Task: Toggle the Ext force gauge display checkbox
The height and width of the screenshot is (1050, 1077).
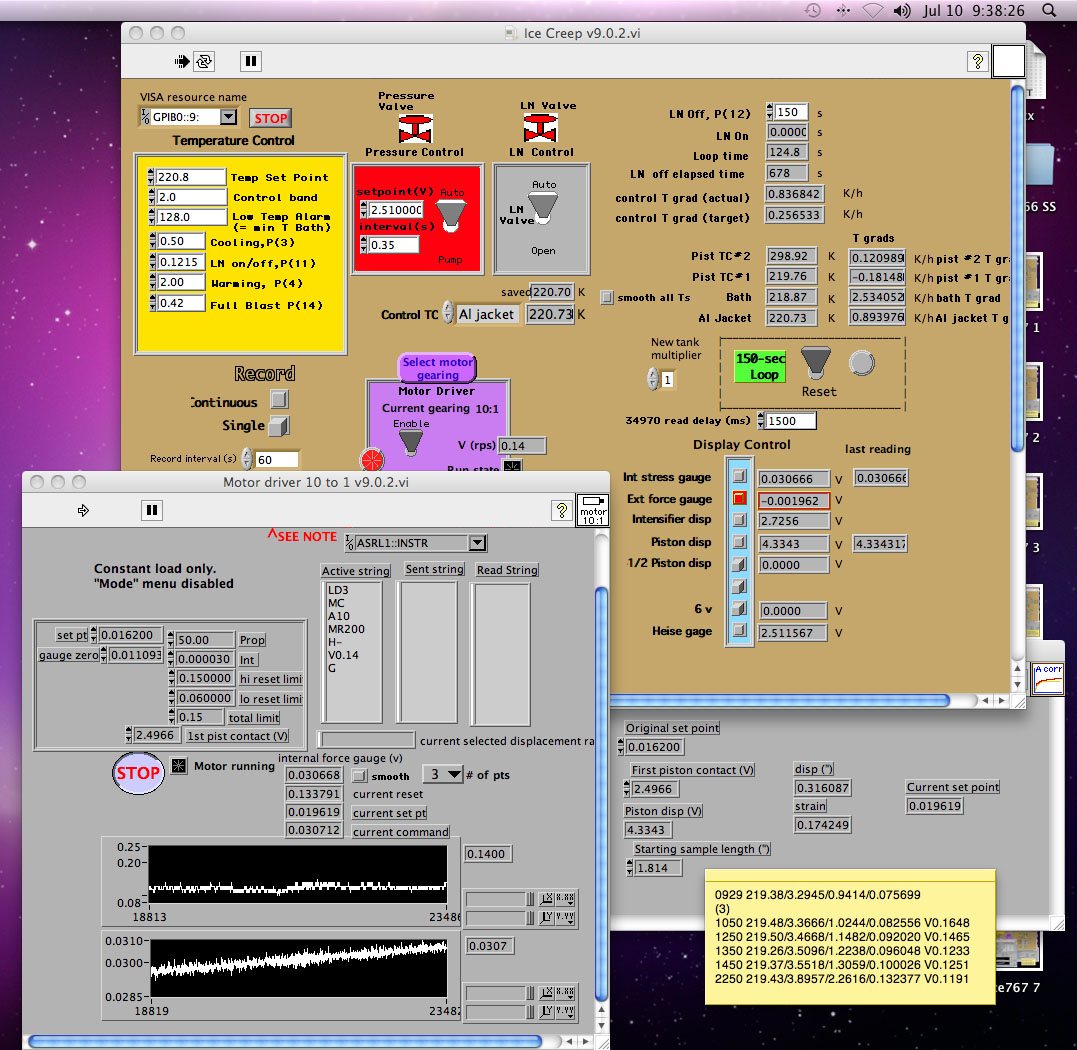Action: point(740,498)
